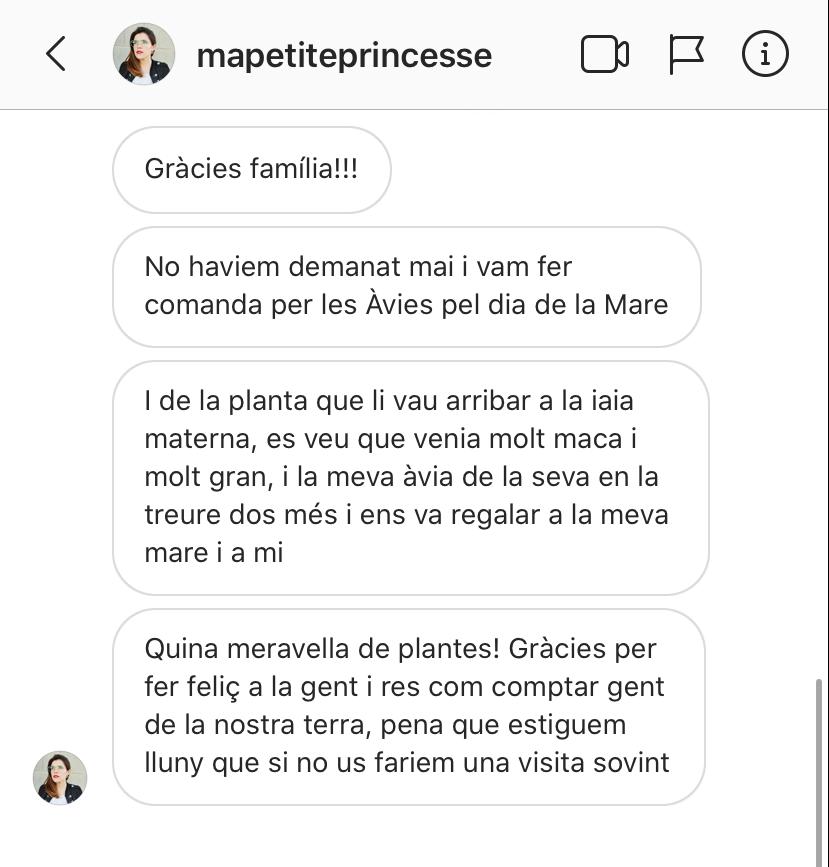Click "mare i a mi" message line
This screenshot has height=867, width=829.
pyautogui.click(x=214, y=553)
